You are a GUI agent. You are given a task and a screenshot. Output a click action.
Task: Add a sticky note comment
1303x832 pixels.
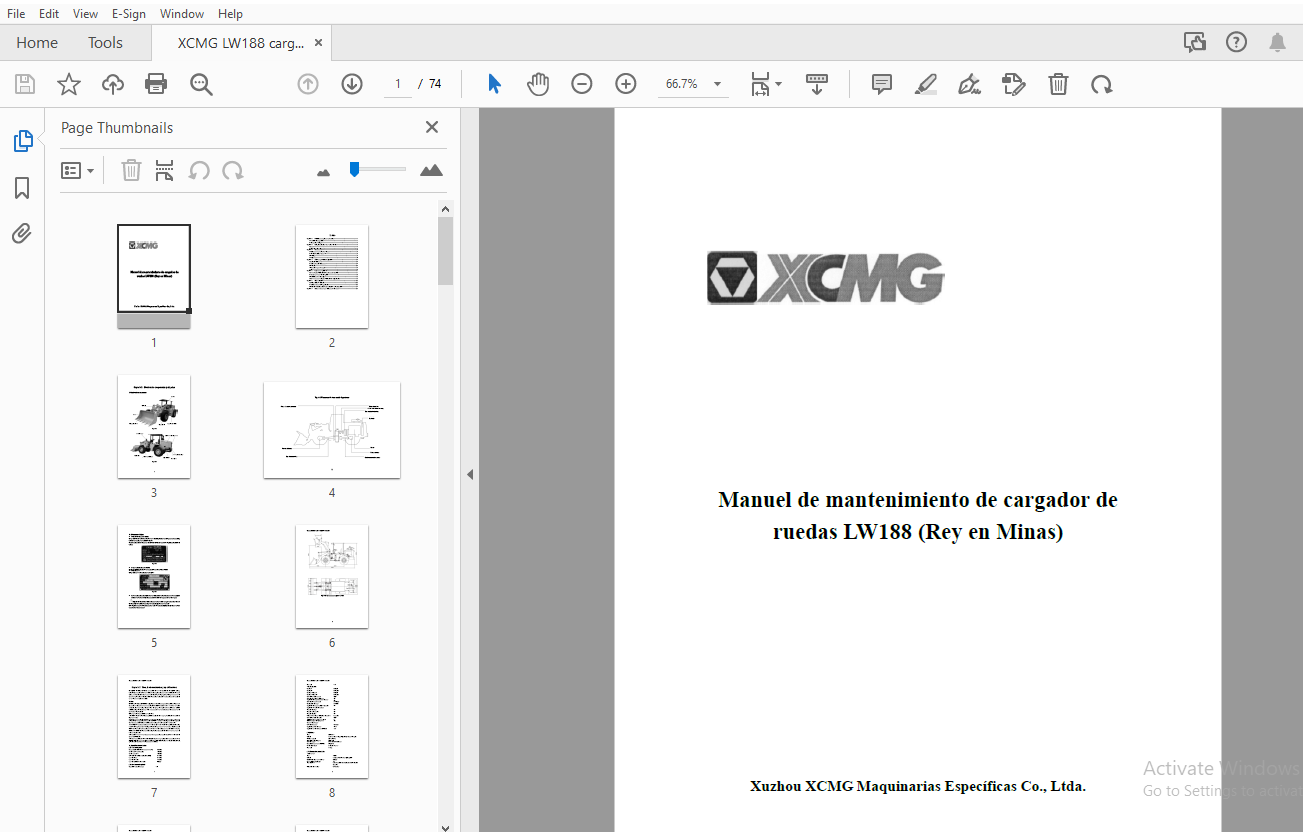point(882,84)
